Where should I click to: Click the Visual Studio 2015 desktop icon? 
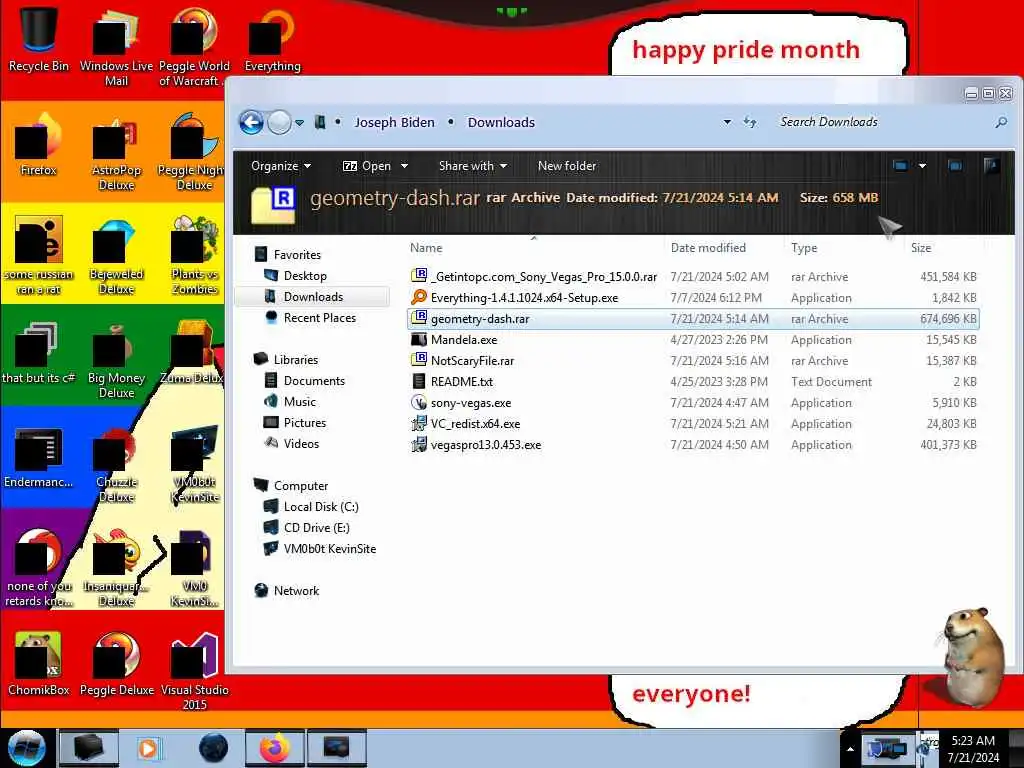click(194, 671)
